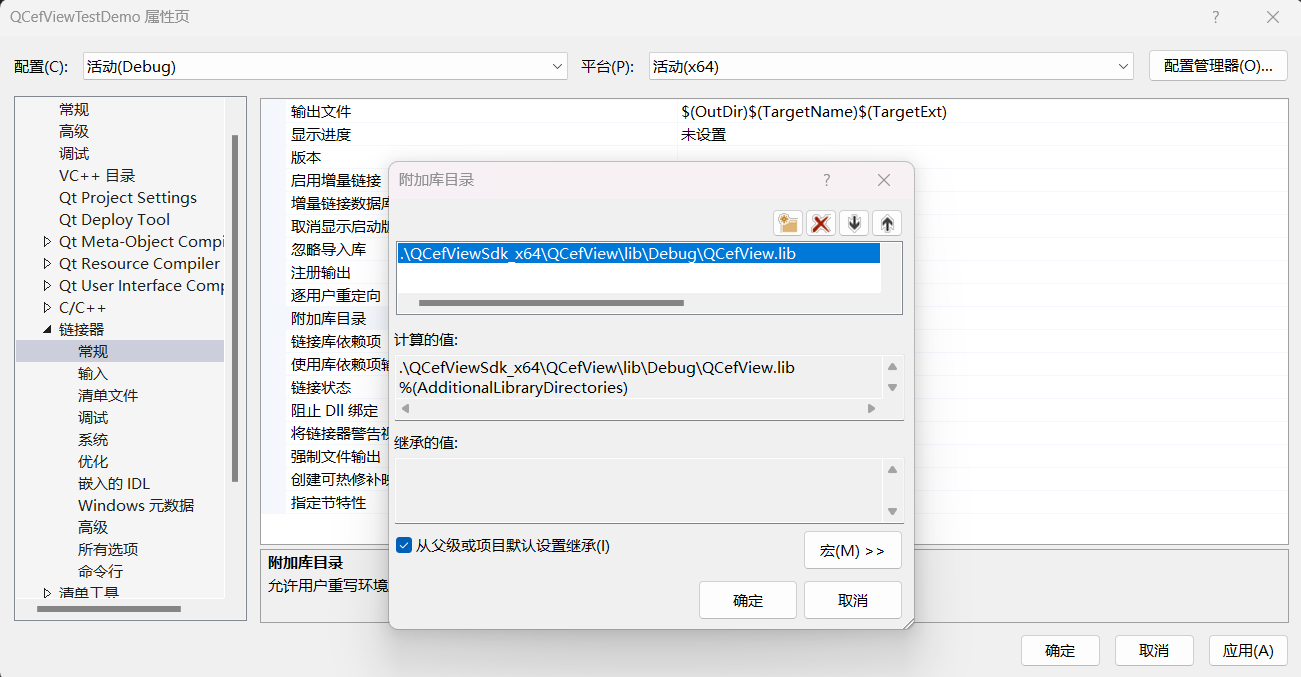This screenshot has height=677, width=1301.
Task: Select VC++ 目录 in tree
Action: (97, 176)
